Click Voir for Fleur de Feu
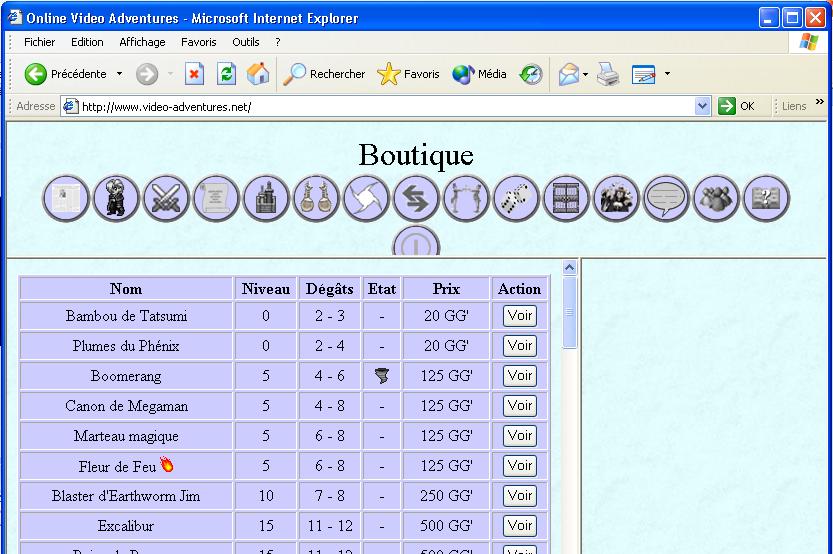 [520, 466]
